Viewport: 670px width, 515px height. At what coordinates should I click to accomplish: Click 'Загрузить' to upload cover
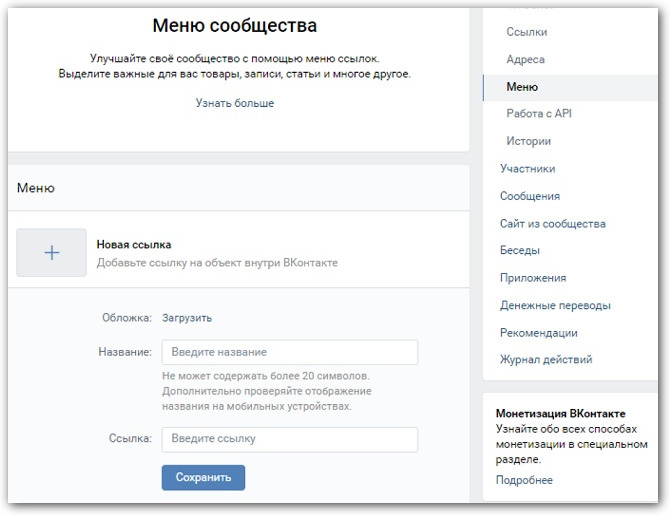187,318
